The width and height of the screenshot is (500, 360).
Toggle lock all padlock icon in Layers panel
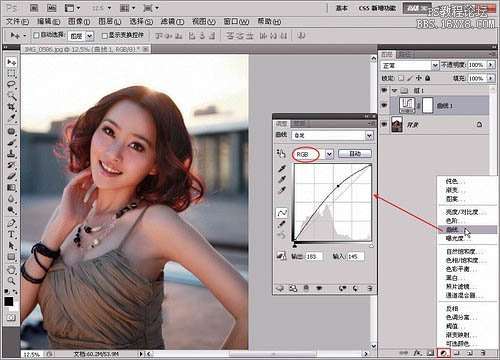428,78
